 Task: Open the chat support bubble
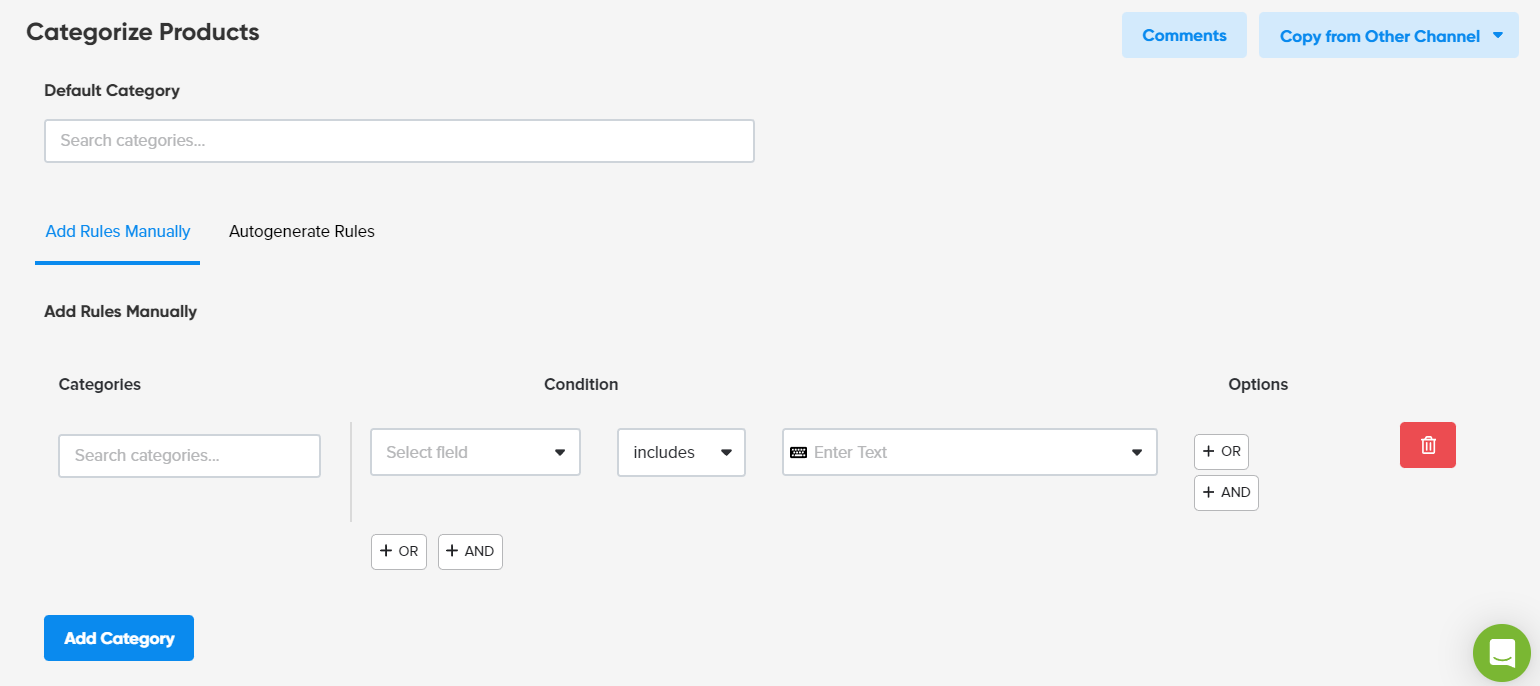coord(1501,653)
